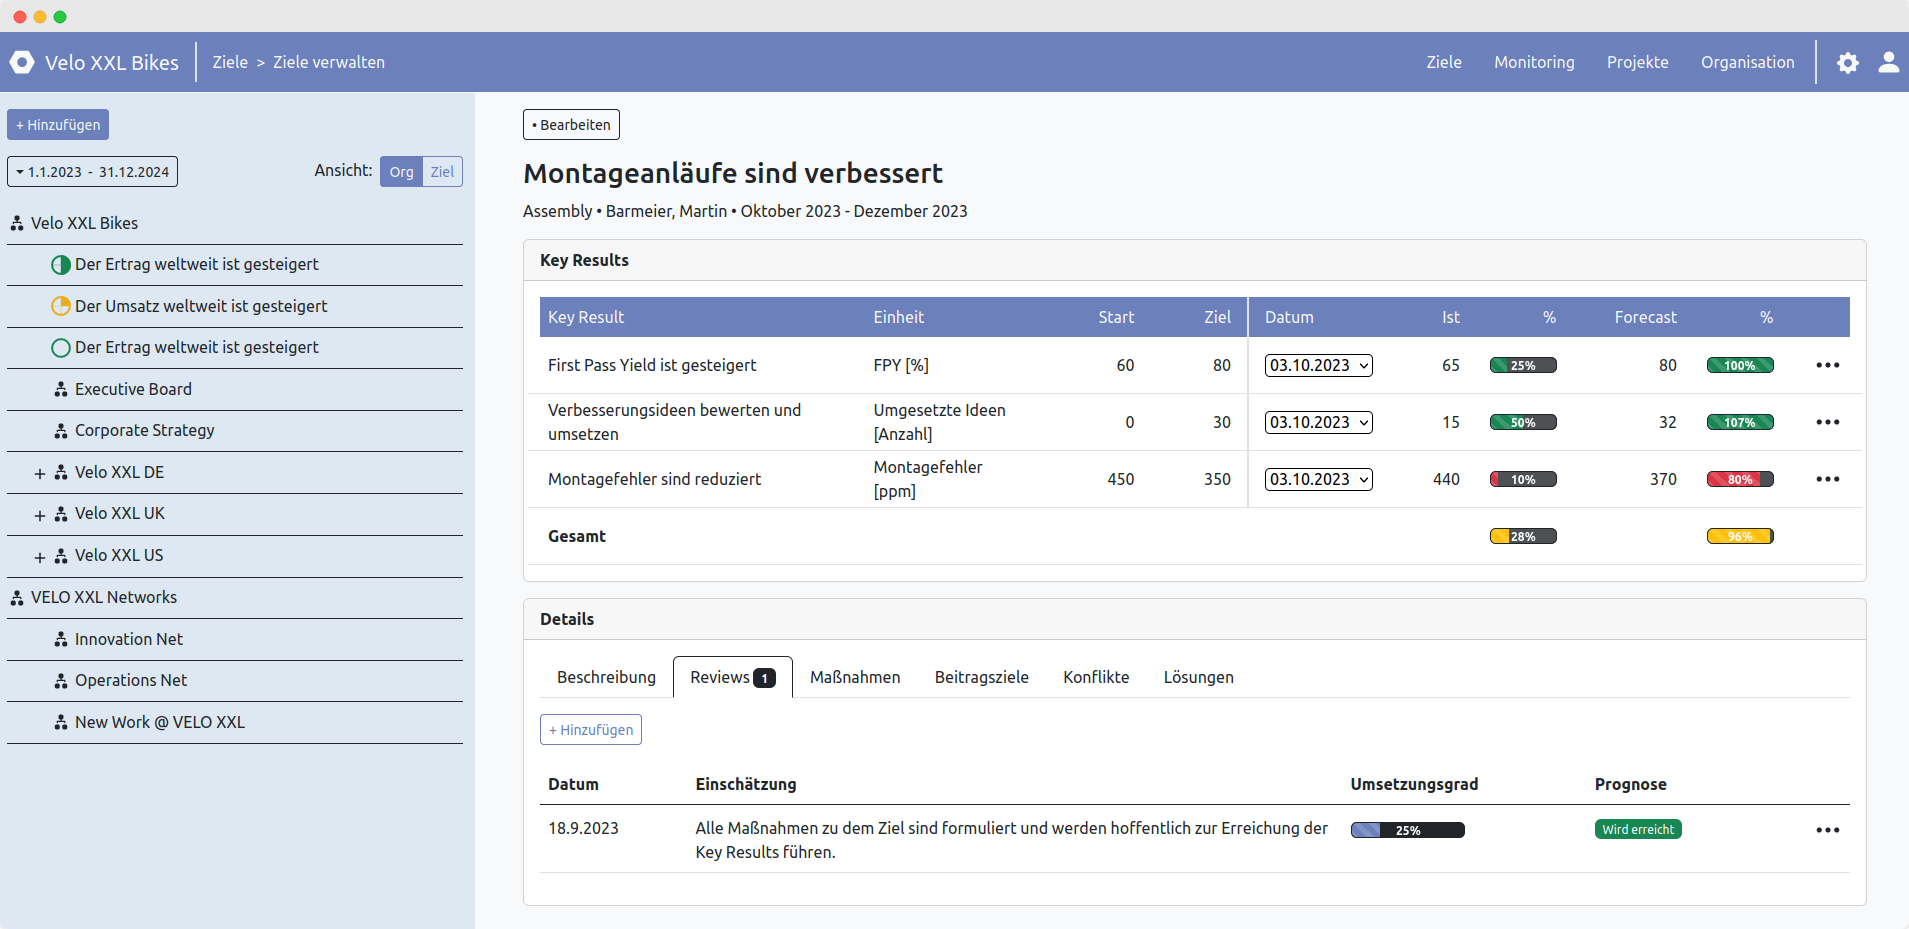This screenshot has height=929, width=1909.
Task: Click Hinzufügen button under Reviews
Action: pyautogui.click(x=590, y=730)
